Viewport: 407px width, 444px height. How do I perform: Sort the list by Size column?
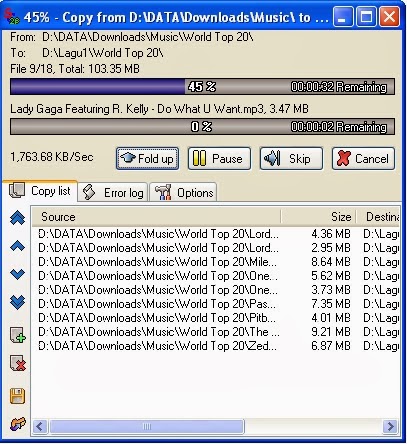point(319,217)
